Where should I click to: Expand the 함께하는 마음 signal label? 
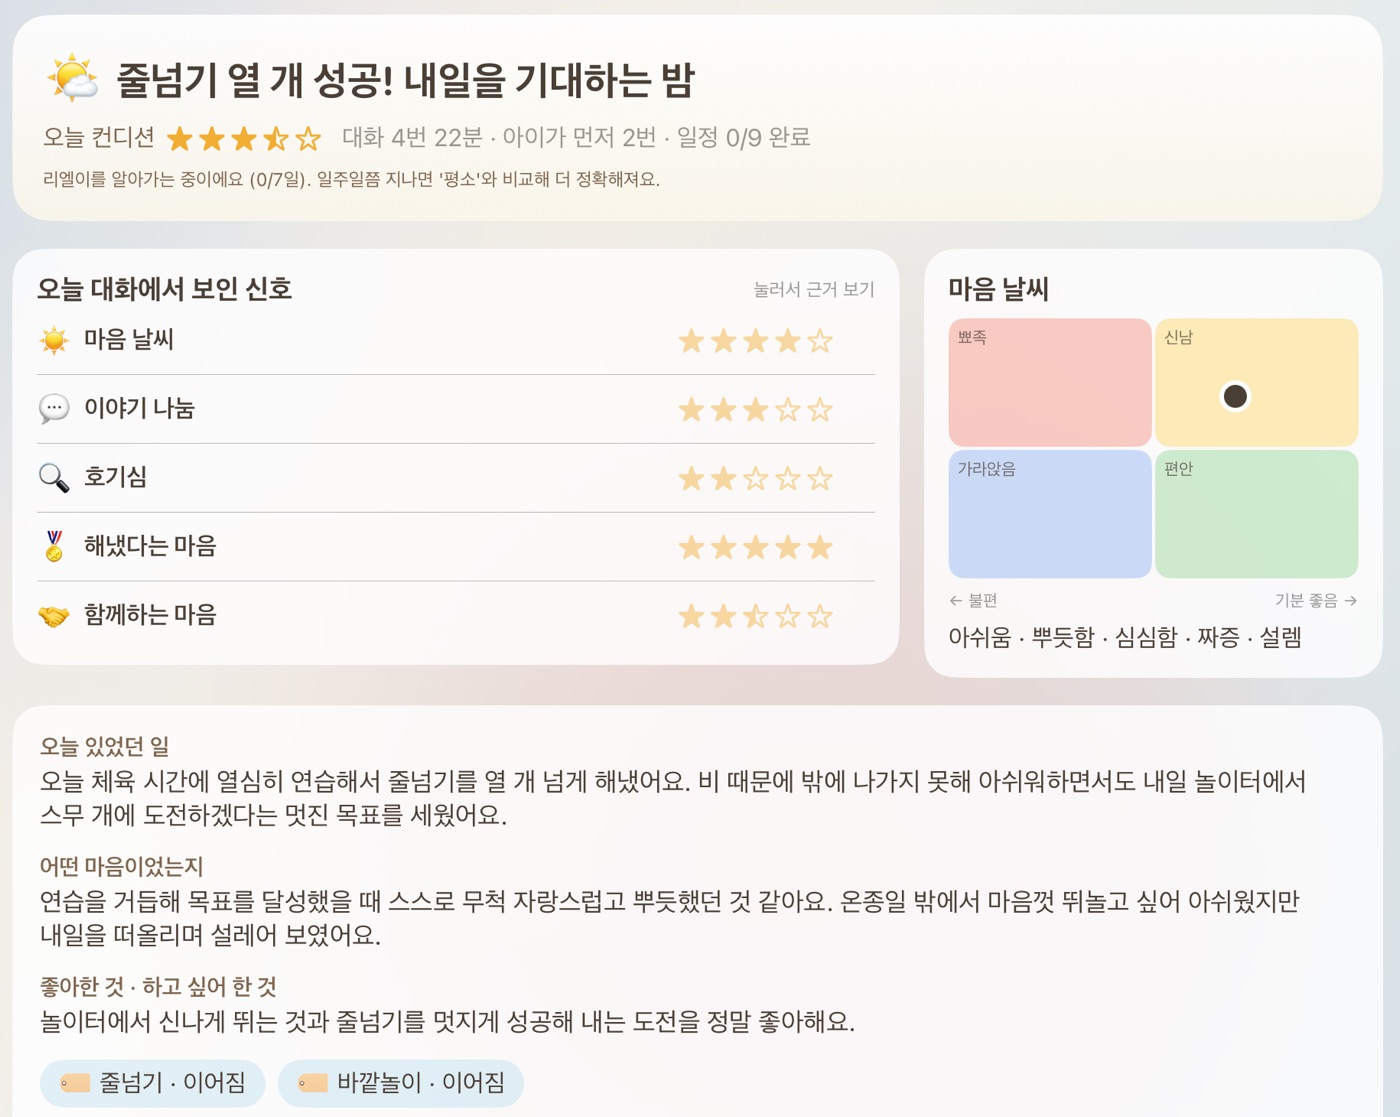pyautogui.click(x=150, y=615)
